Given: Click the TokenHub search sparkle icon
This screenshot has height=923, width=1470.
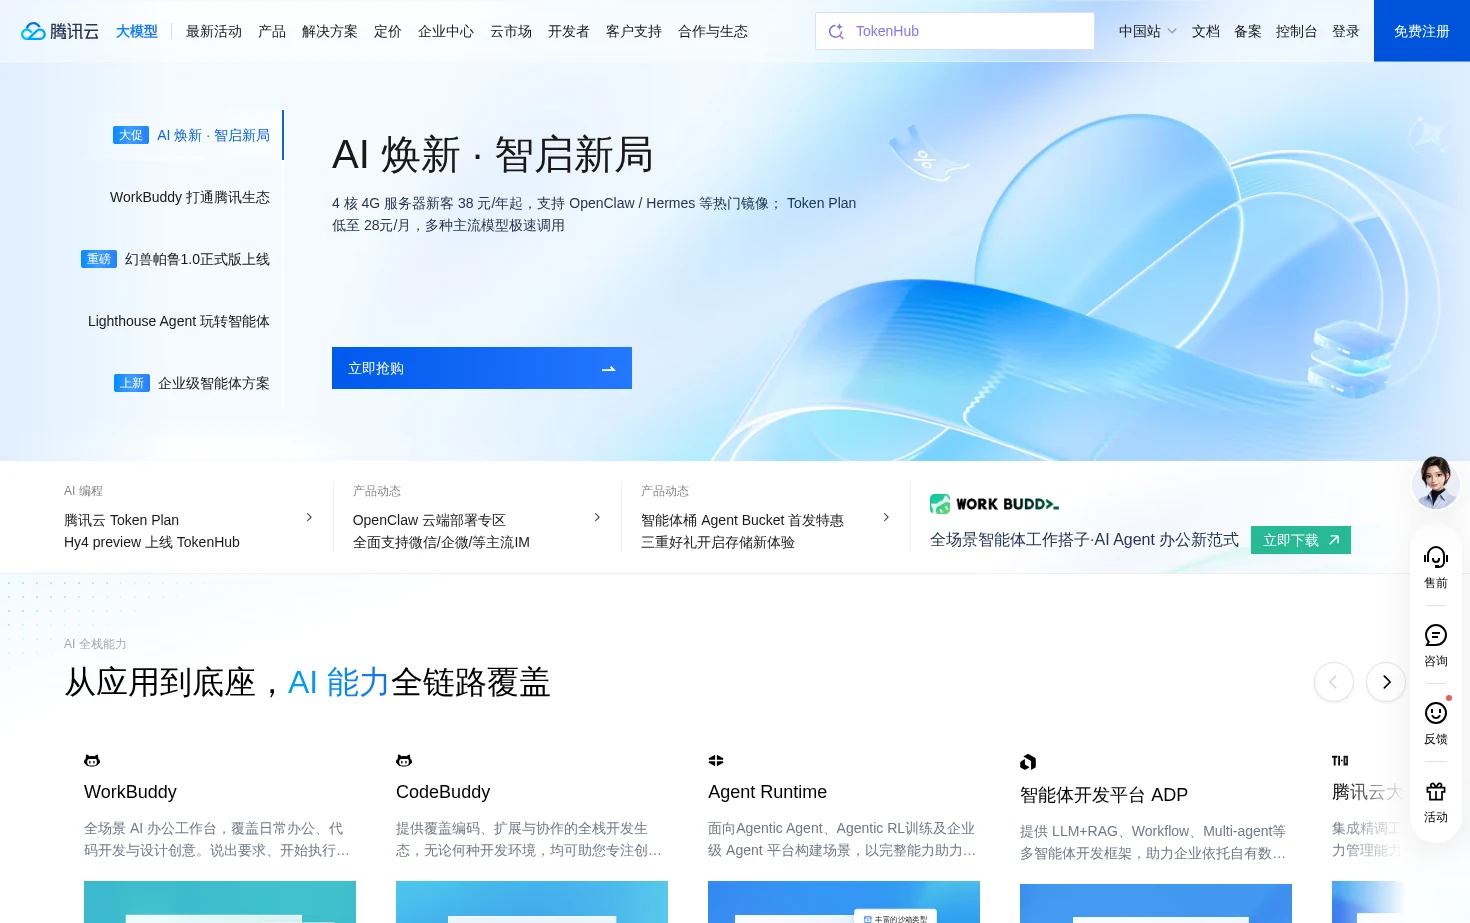Looking at the screenshot, I should [x=836, y=31].
